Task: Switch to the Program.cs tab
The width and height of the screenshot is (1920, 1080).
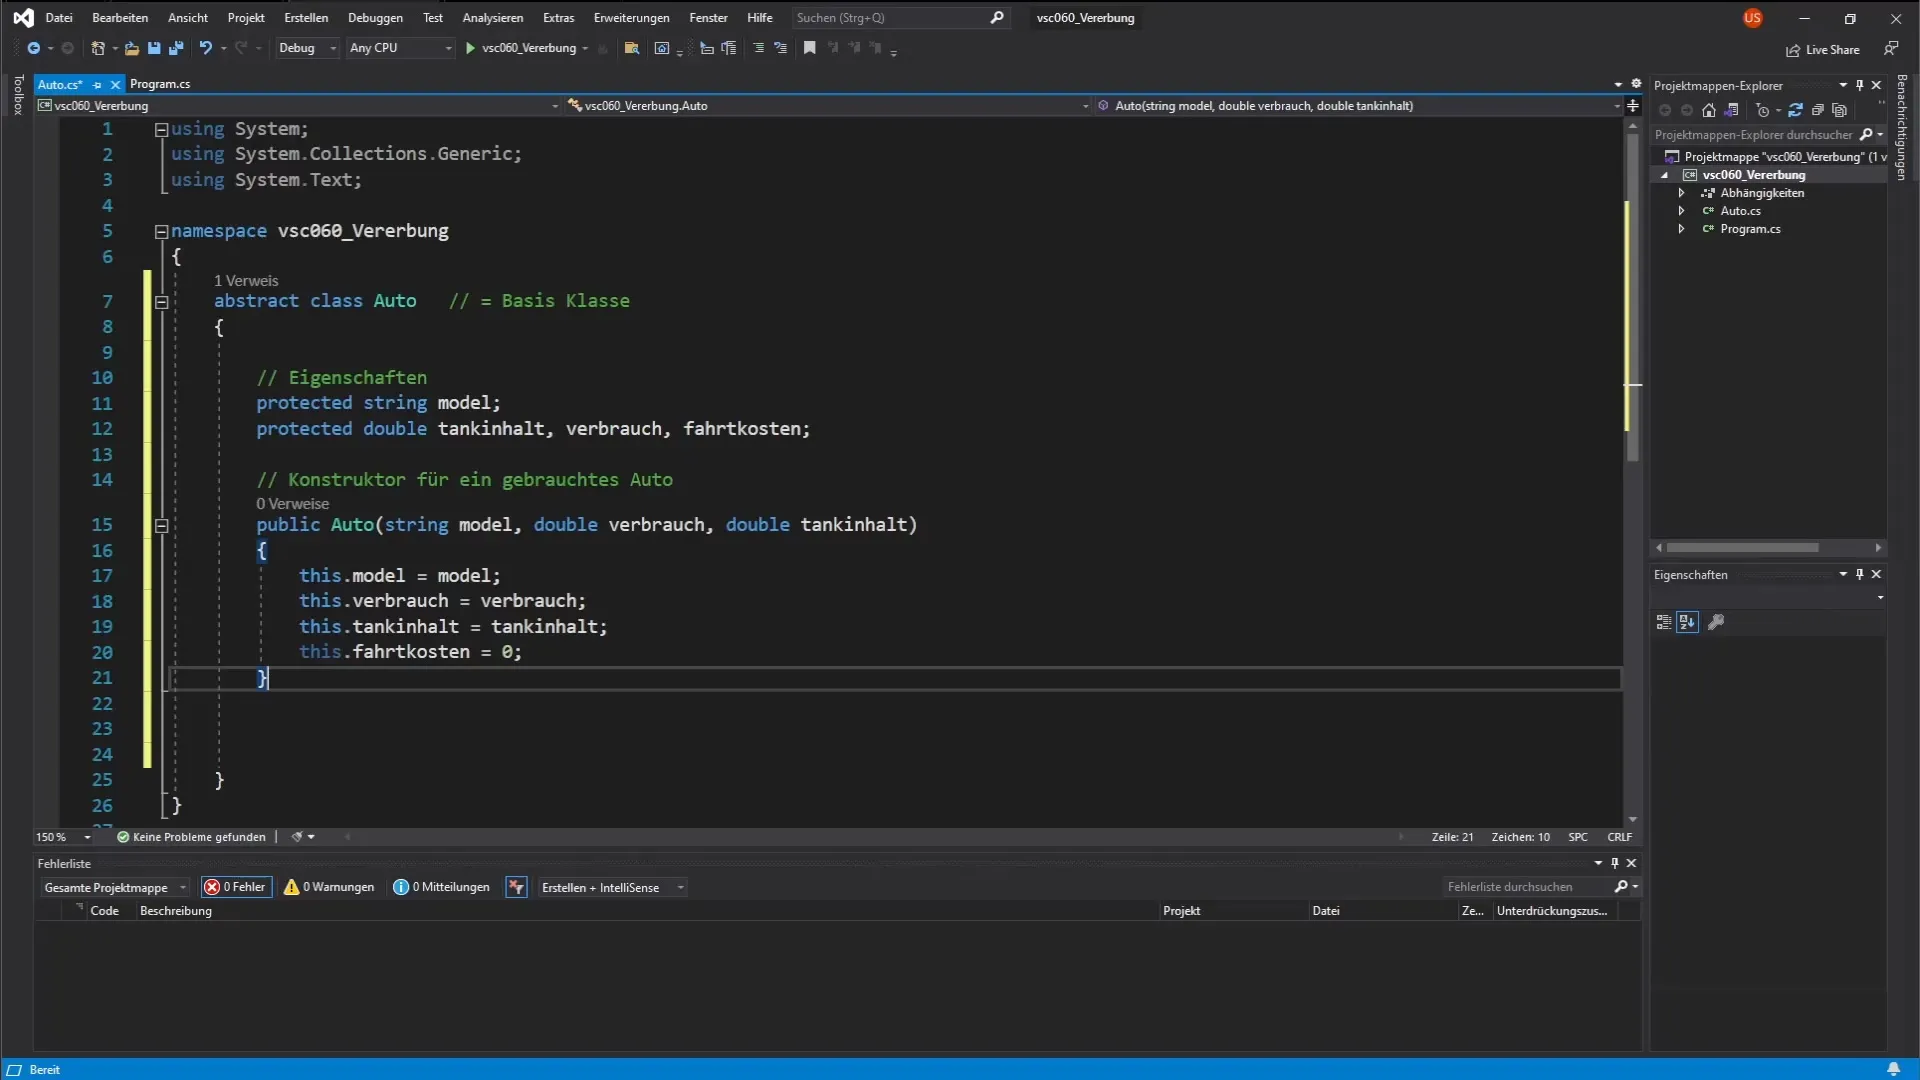Action: (x=160, y=84)
